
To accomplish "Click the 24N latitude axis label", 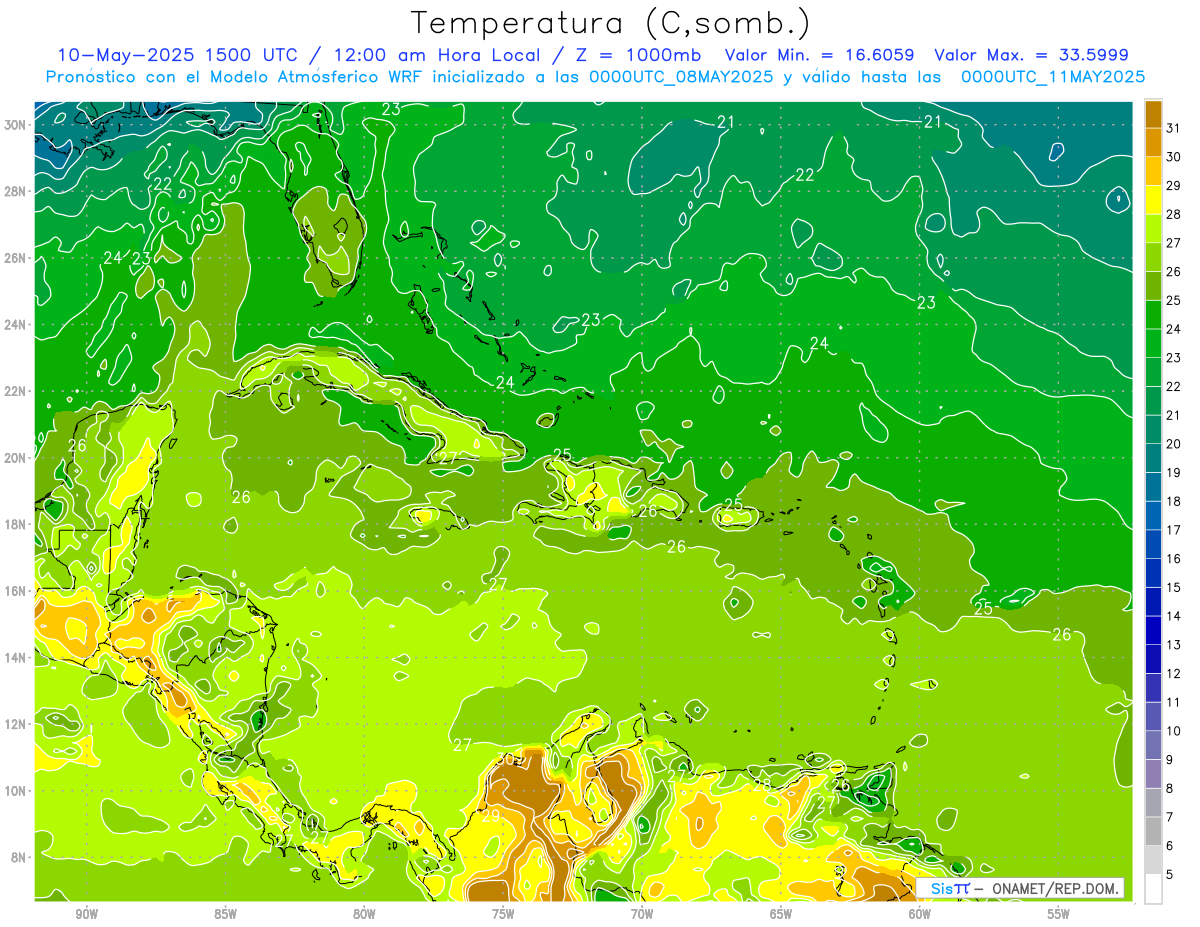I will click(15, 325).
